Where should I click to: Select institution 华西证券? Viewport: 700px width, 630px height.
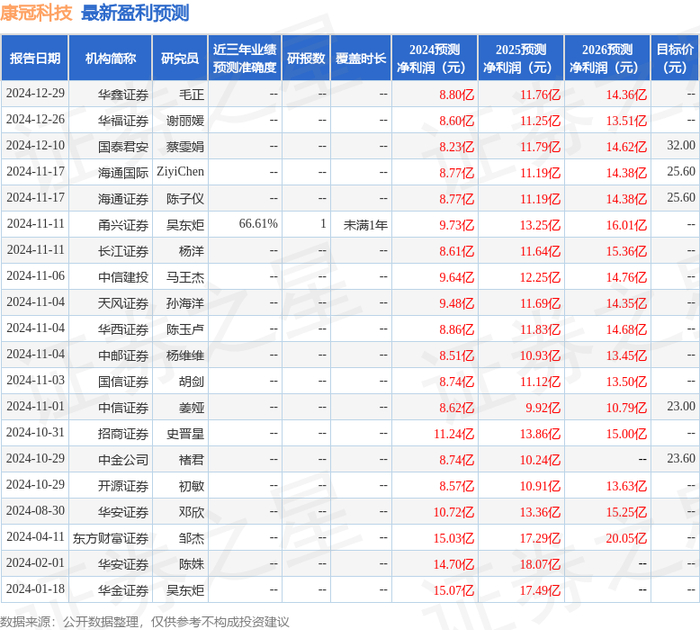point(123,330)
